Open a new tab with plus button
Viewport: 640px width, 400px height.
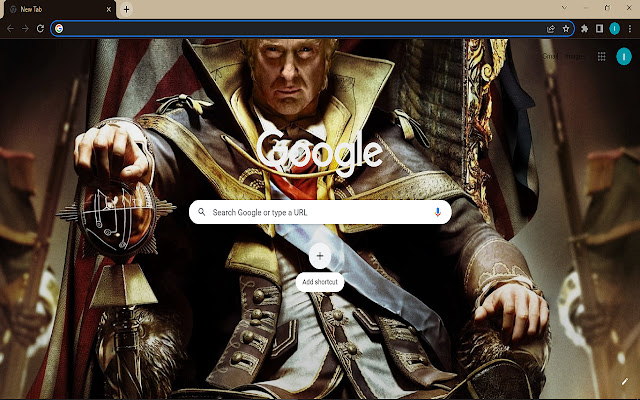(127, 9)
